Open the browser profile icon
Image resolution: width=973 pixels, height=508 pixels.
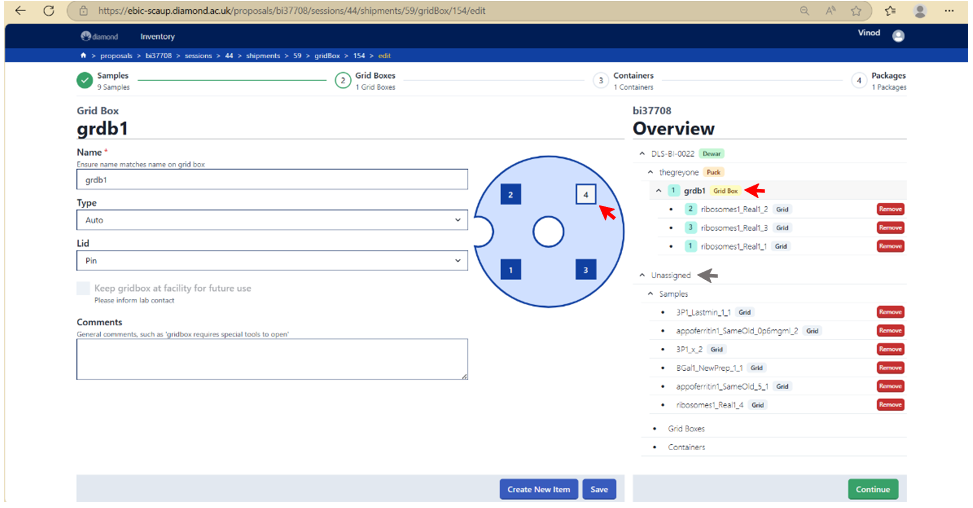920,11
